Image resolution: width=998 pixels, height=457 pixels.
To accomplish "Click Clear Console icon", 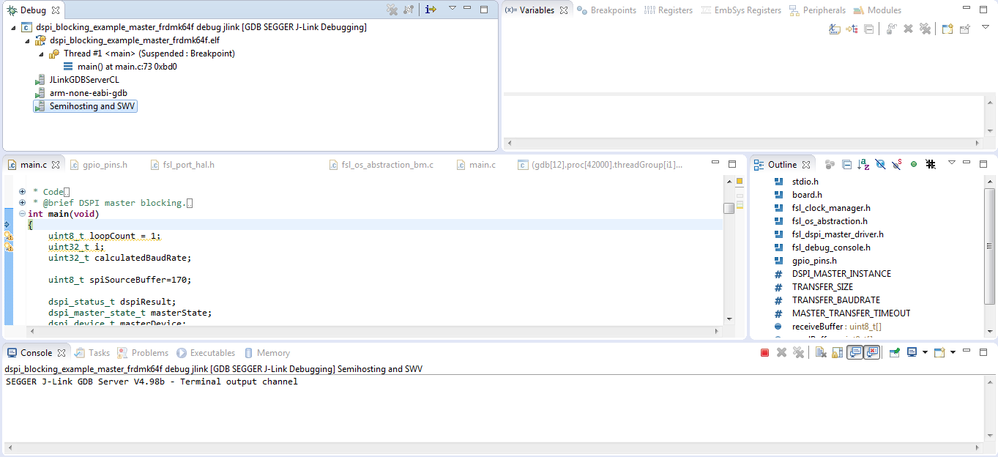I will coord(821,353).
